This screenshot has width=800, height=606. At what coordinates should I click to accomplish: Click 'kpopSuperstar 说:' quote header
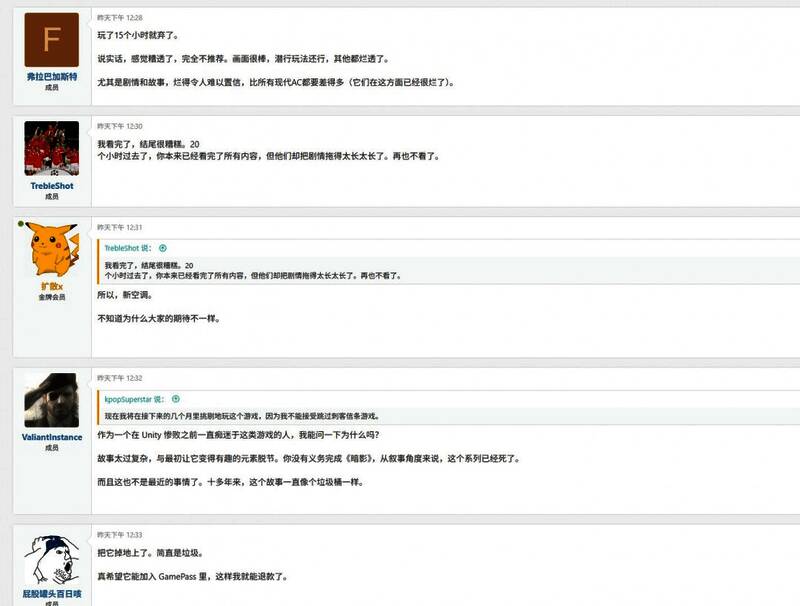(x=135, y=399)
